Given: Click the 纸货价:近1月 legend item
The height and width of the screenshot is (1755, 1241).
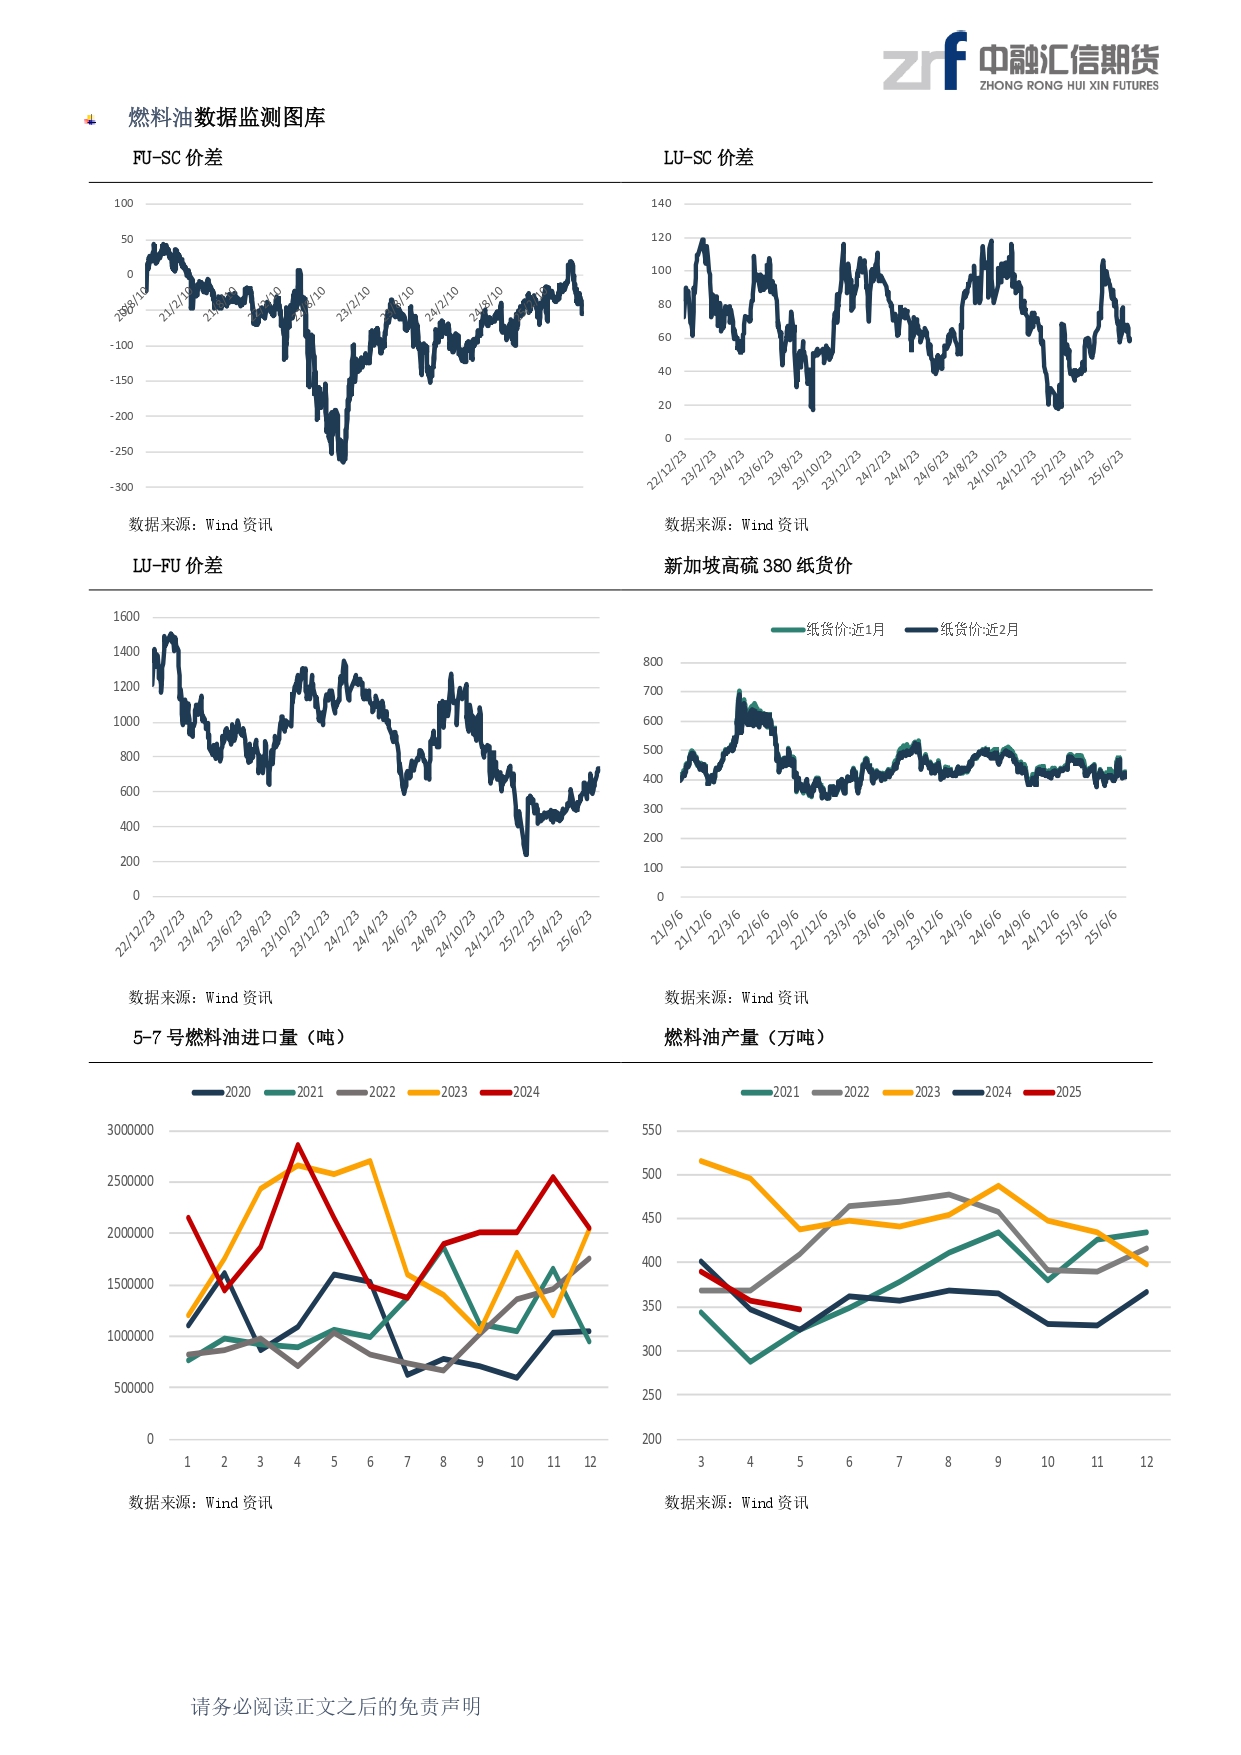Looking at the screenshot, I should click(828, 629).
